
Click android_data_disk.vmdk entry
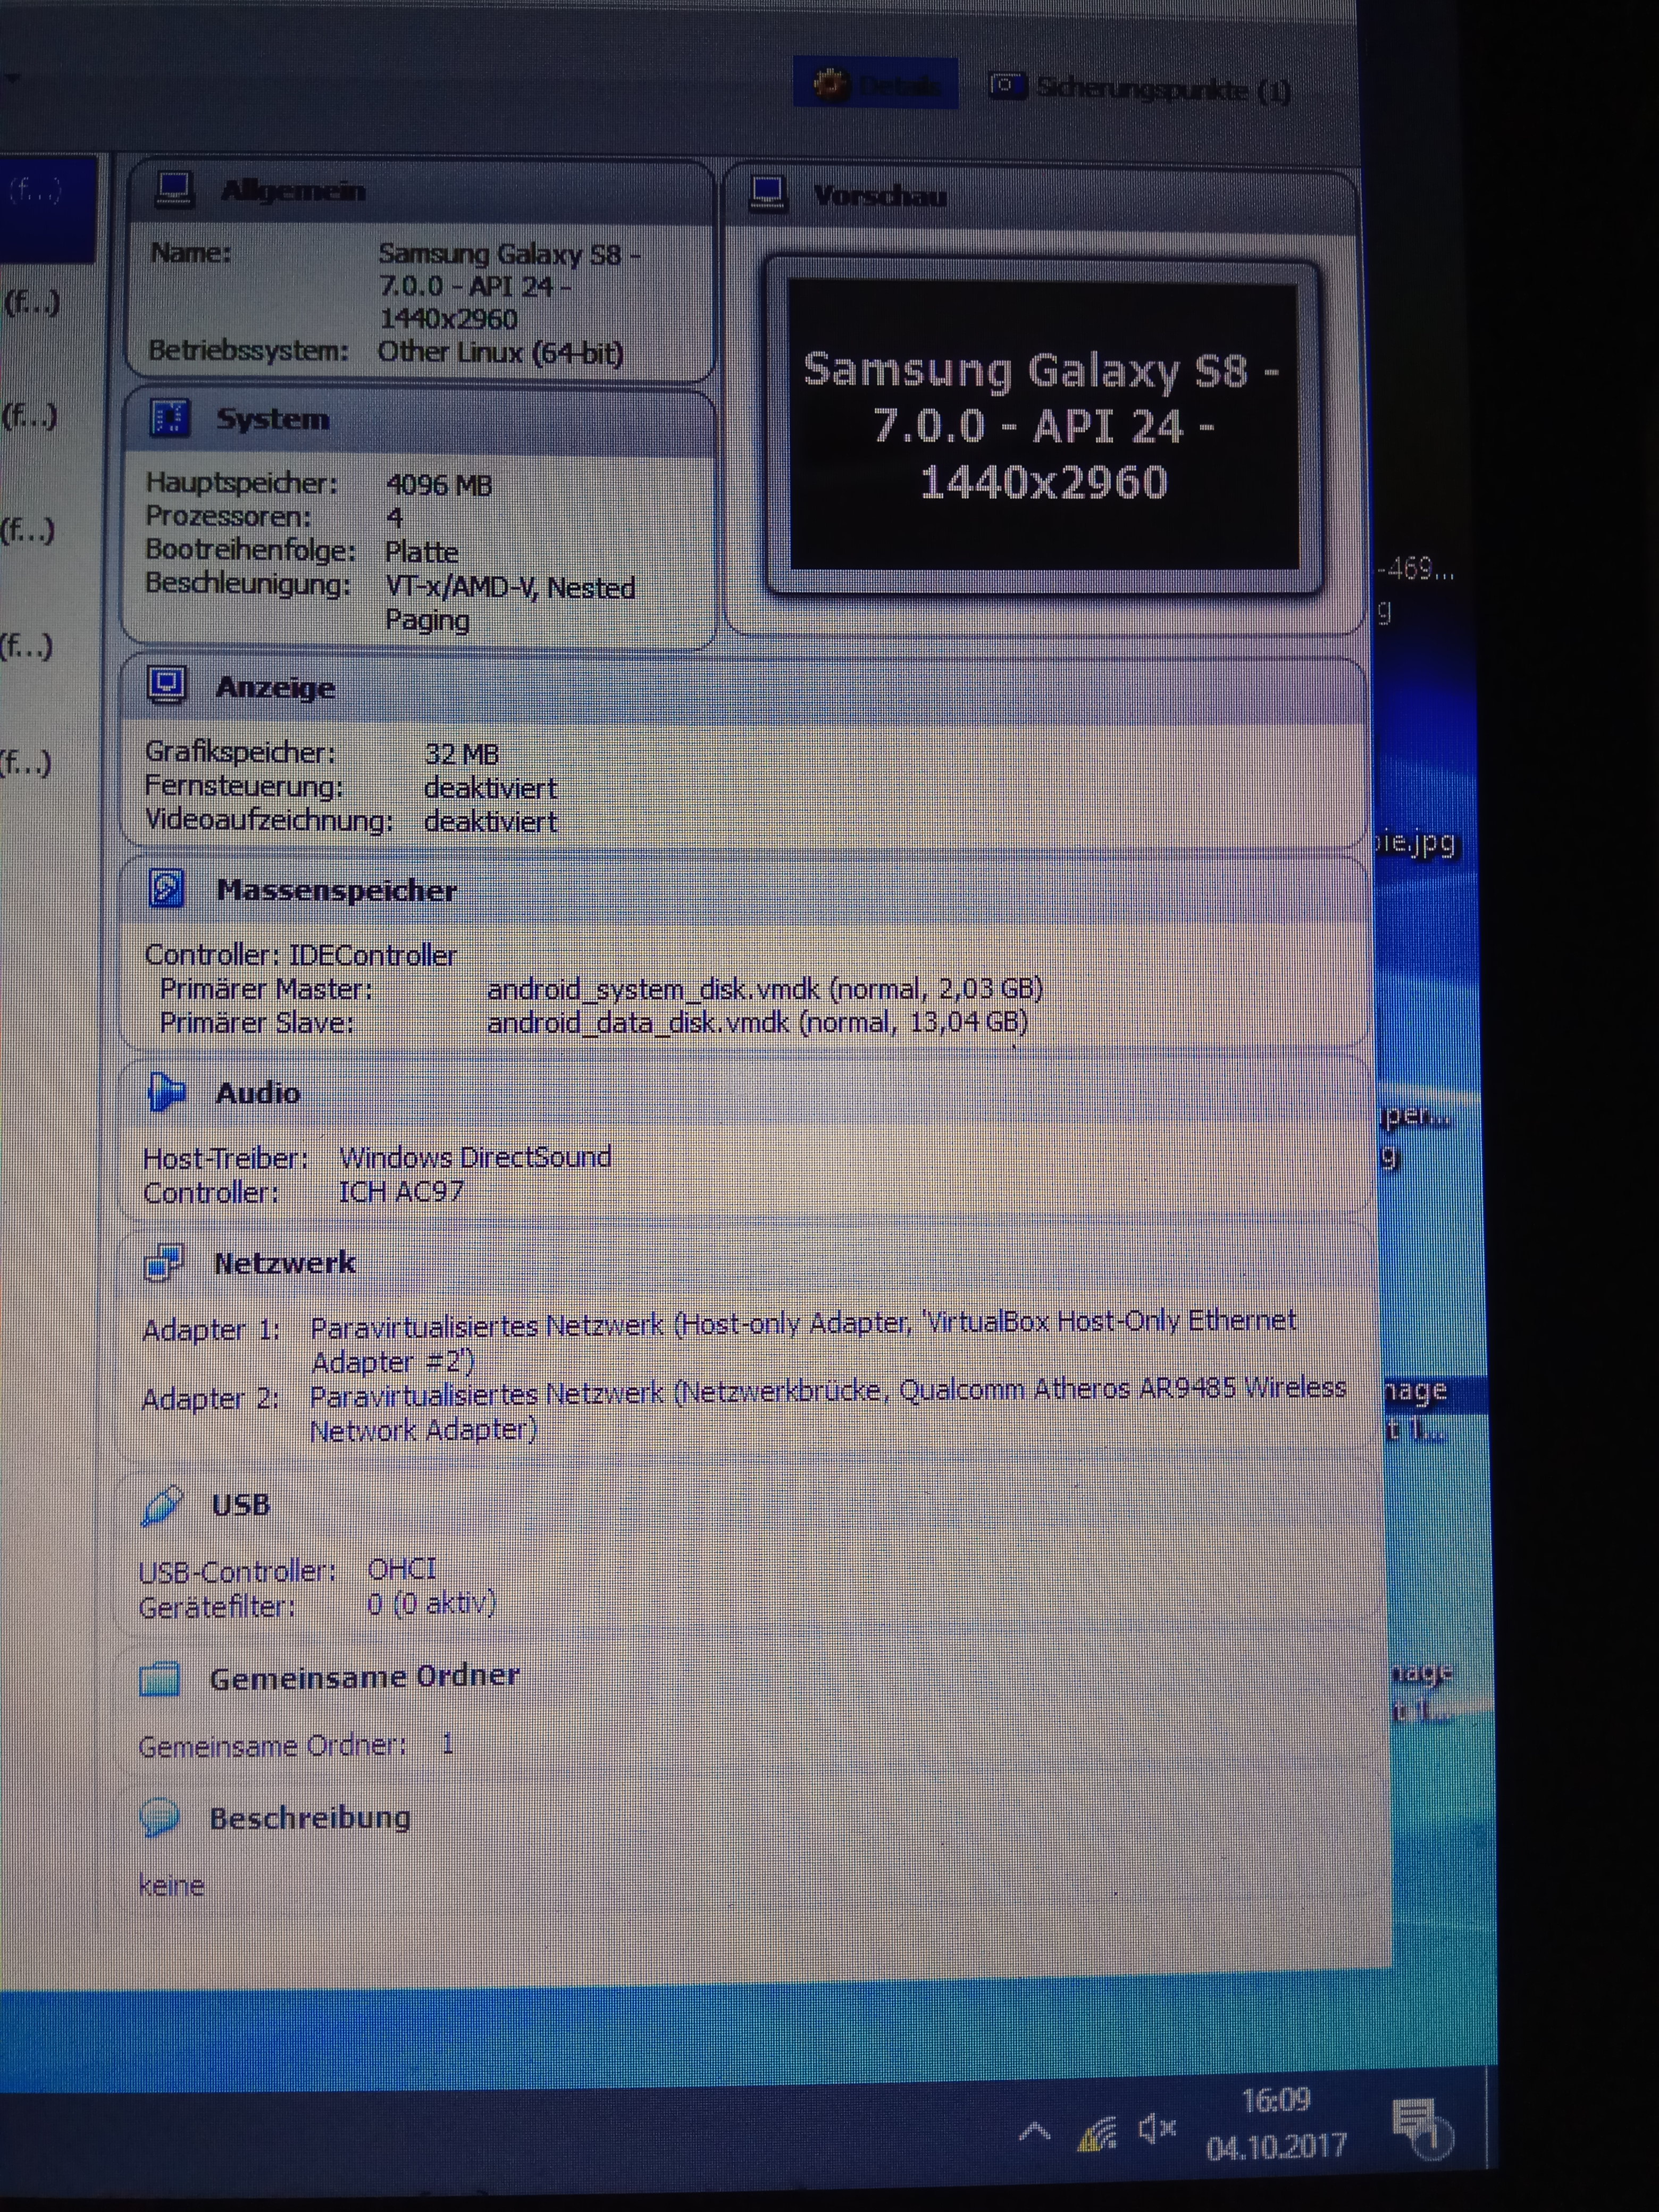[757, 1022]
